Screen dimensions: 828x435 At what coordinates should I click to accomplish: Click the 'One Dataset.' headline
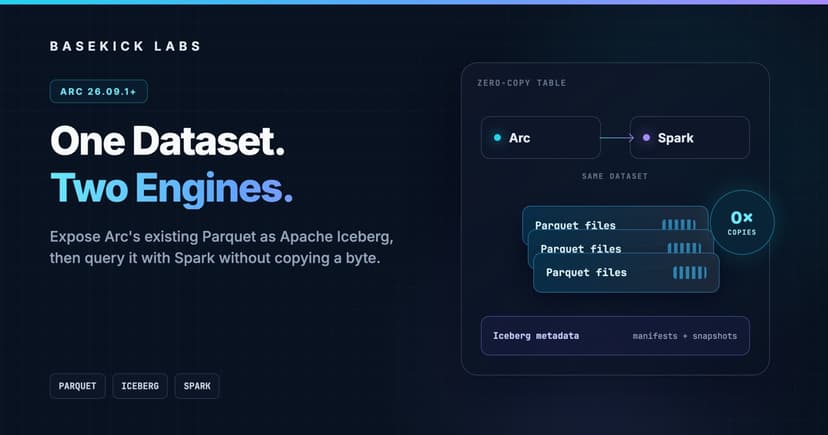[167, 141]
